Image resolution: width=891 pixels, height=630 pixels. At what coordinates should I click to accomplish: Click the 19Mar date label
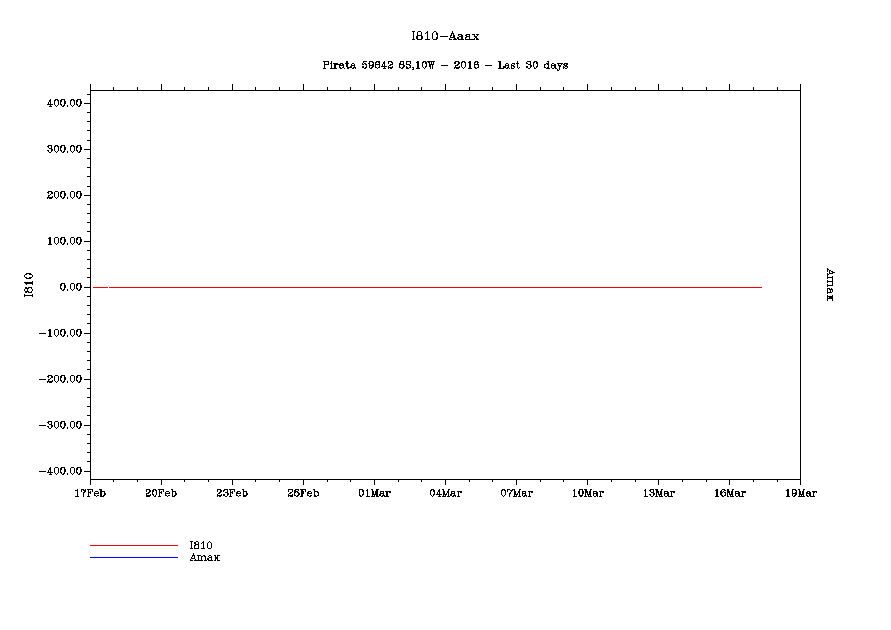800,493
